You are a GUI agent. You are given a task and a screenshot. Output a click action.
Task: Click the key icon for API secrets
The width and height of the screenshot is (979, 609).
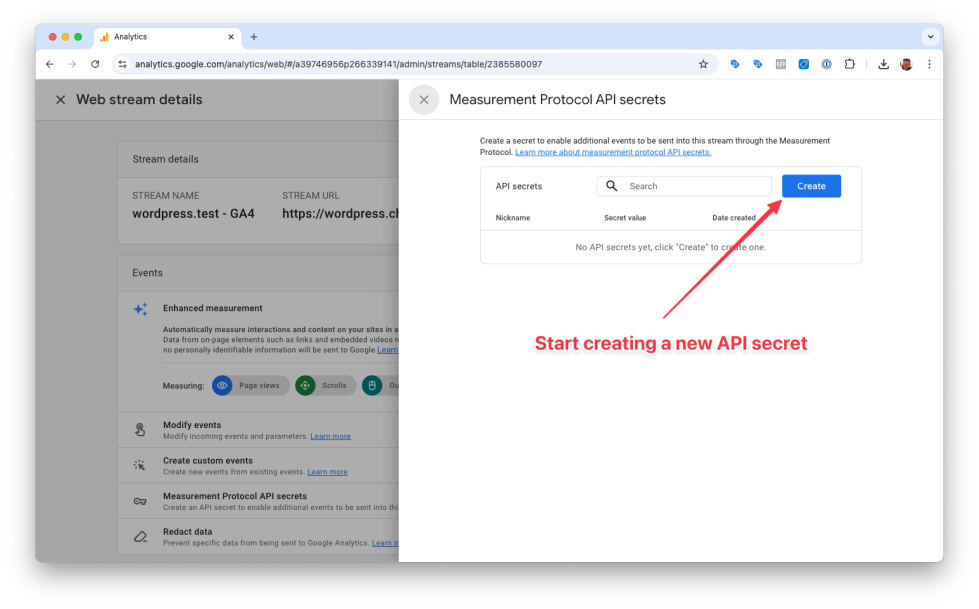point(140,502)
